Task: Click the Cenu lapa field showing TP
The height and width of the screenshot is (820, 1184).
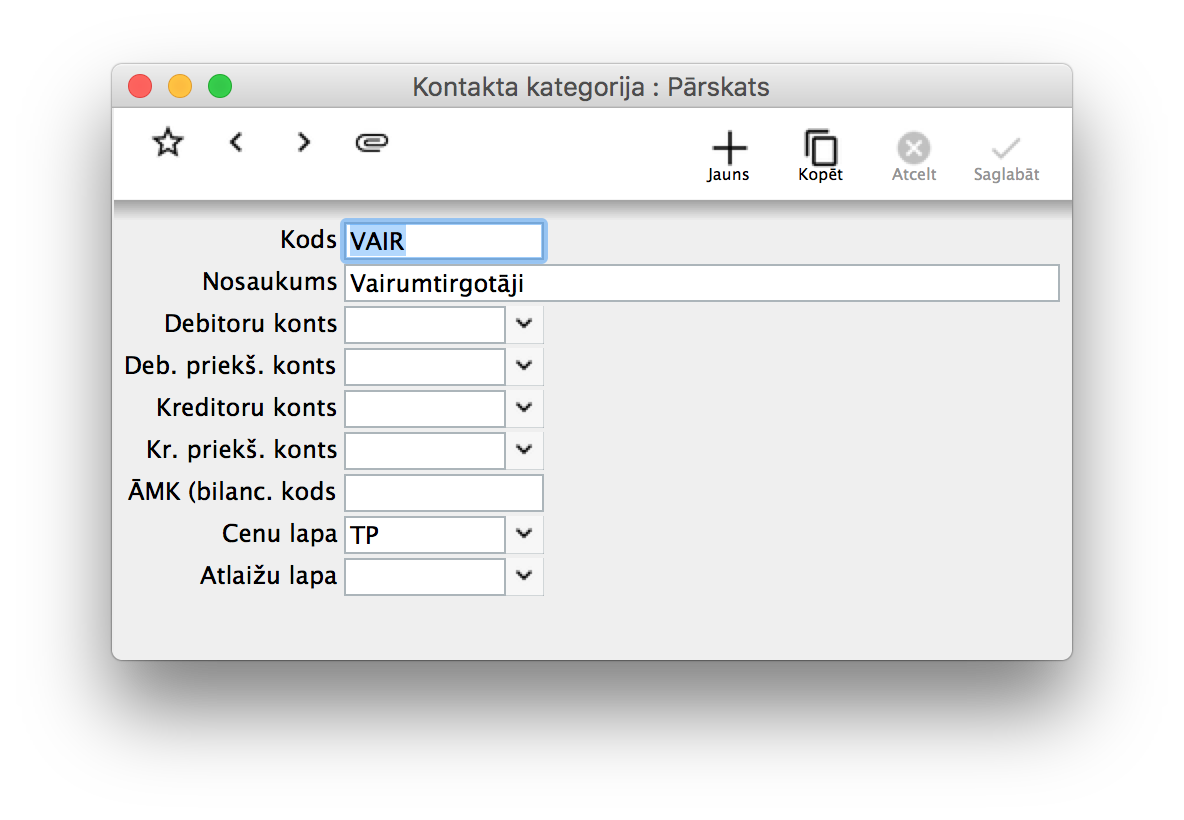Action: pyautogui.click(x=425, y=535)
